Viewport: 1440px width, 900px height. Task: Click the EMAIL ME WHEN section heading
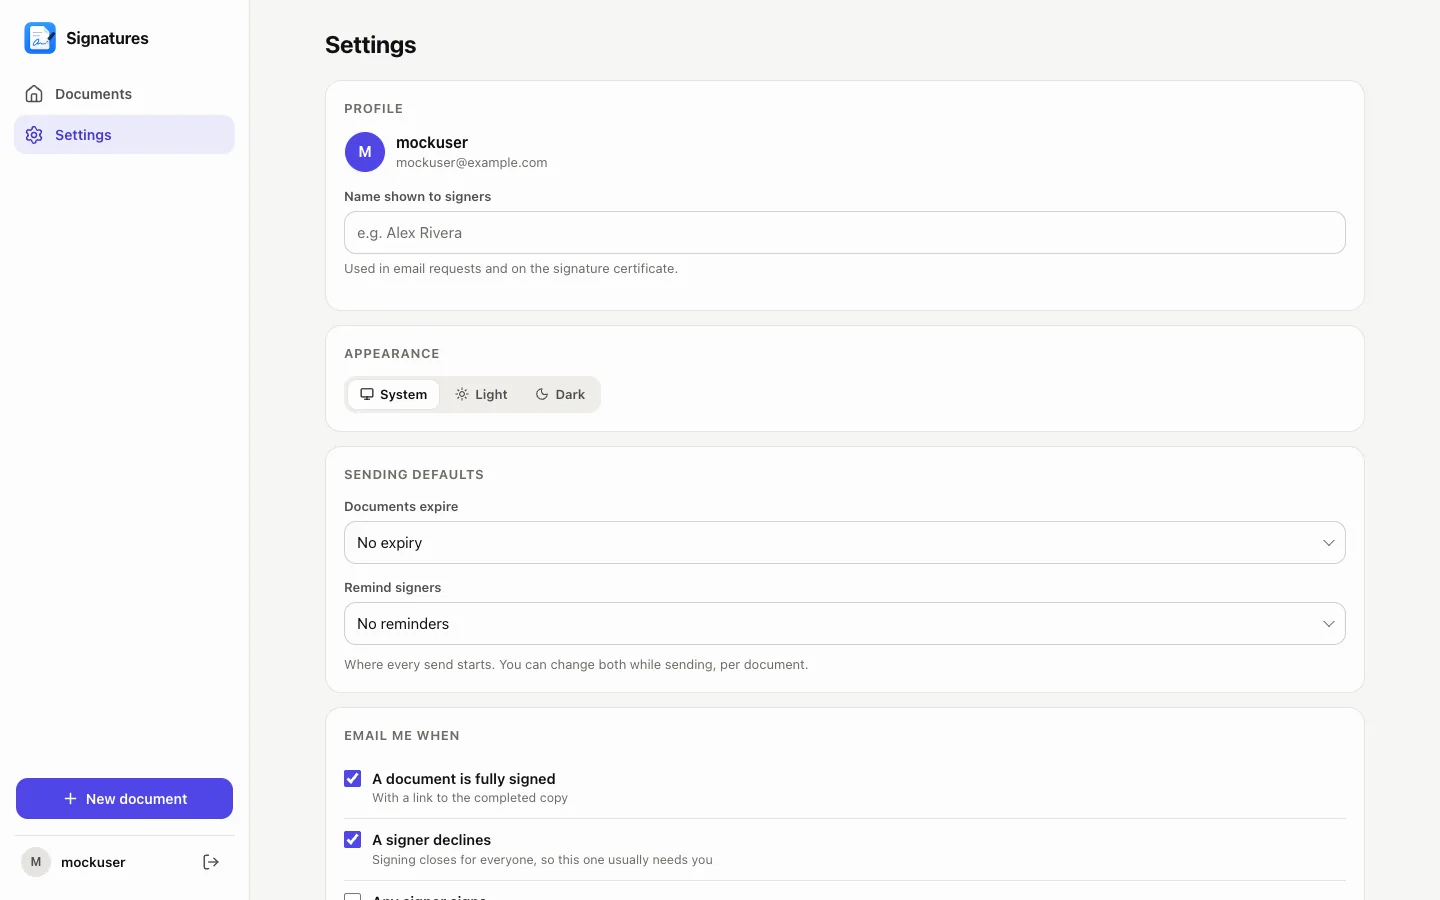[x=402, y=736]
